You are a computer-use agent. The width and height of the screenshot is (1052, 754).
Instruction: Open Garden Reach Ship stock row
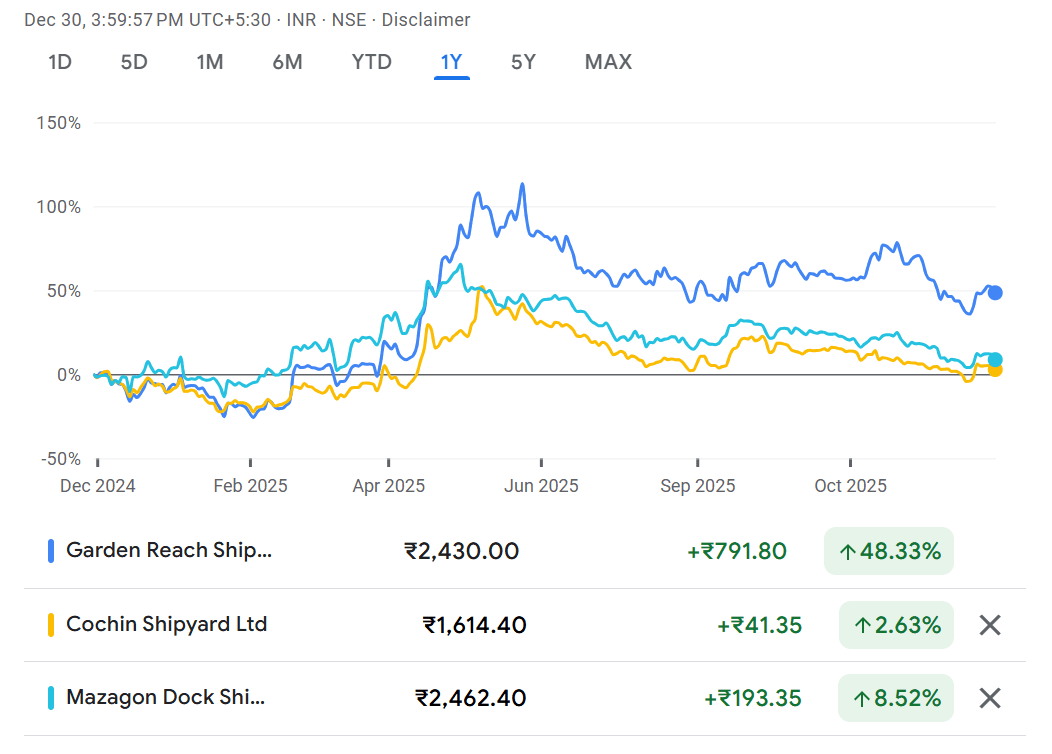168,550
